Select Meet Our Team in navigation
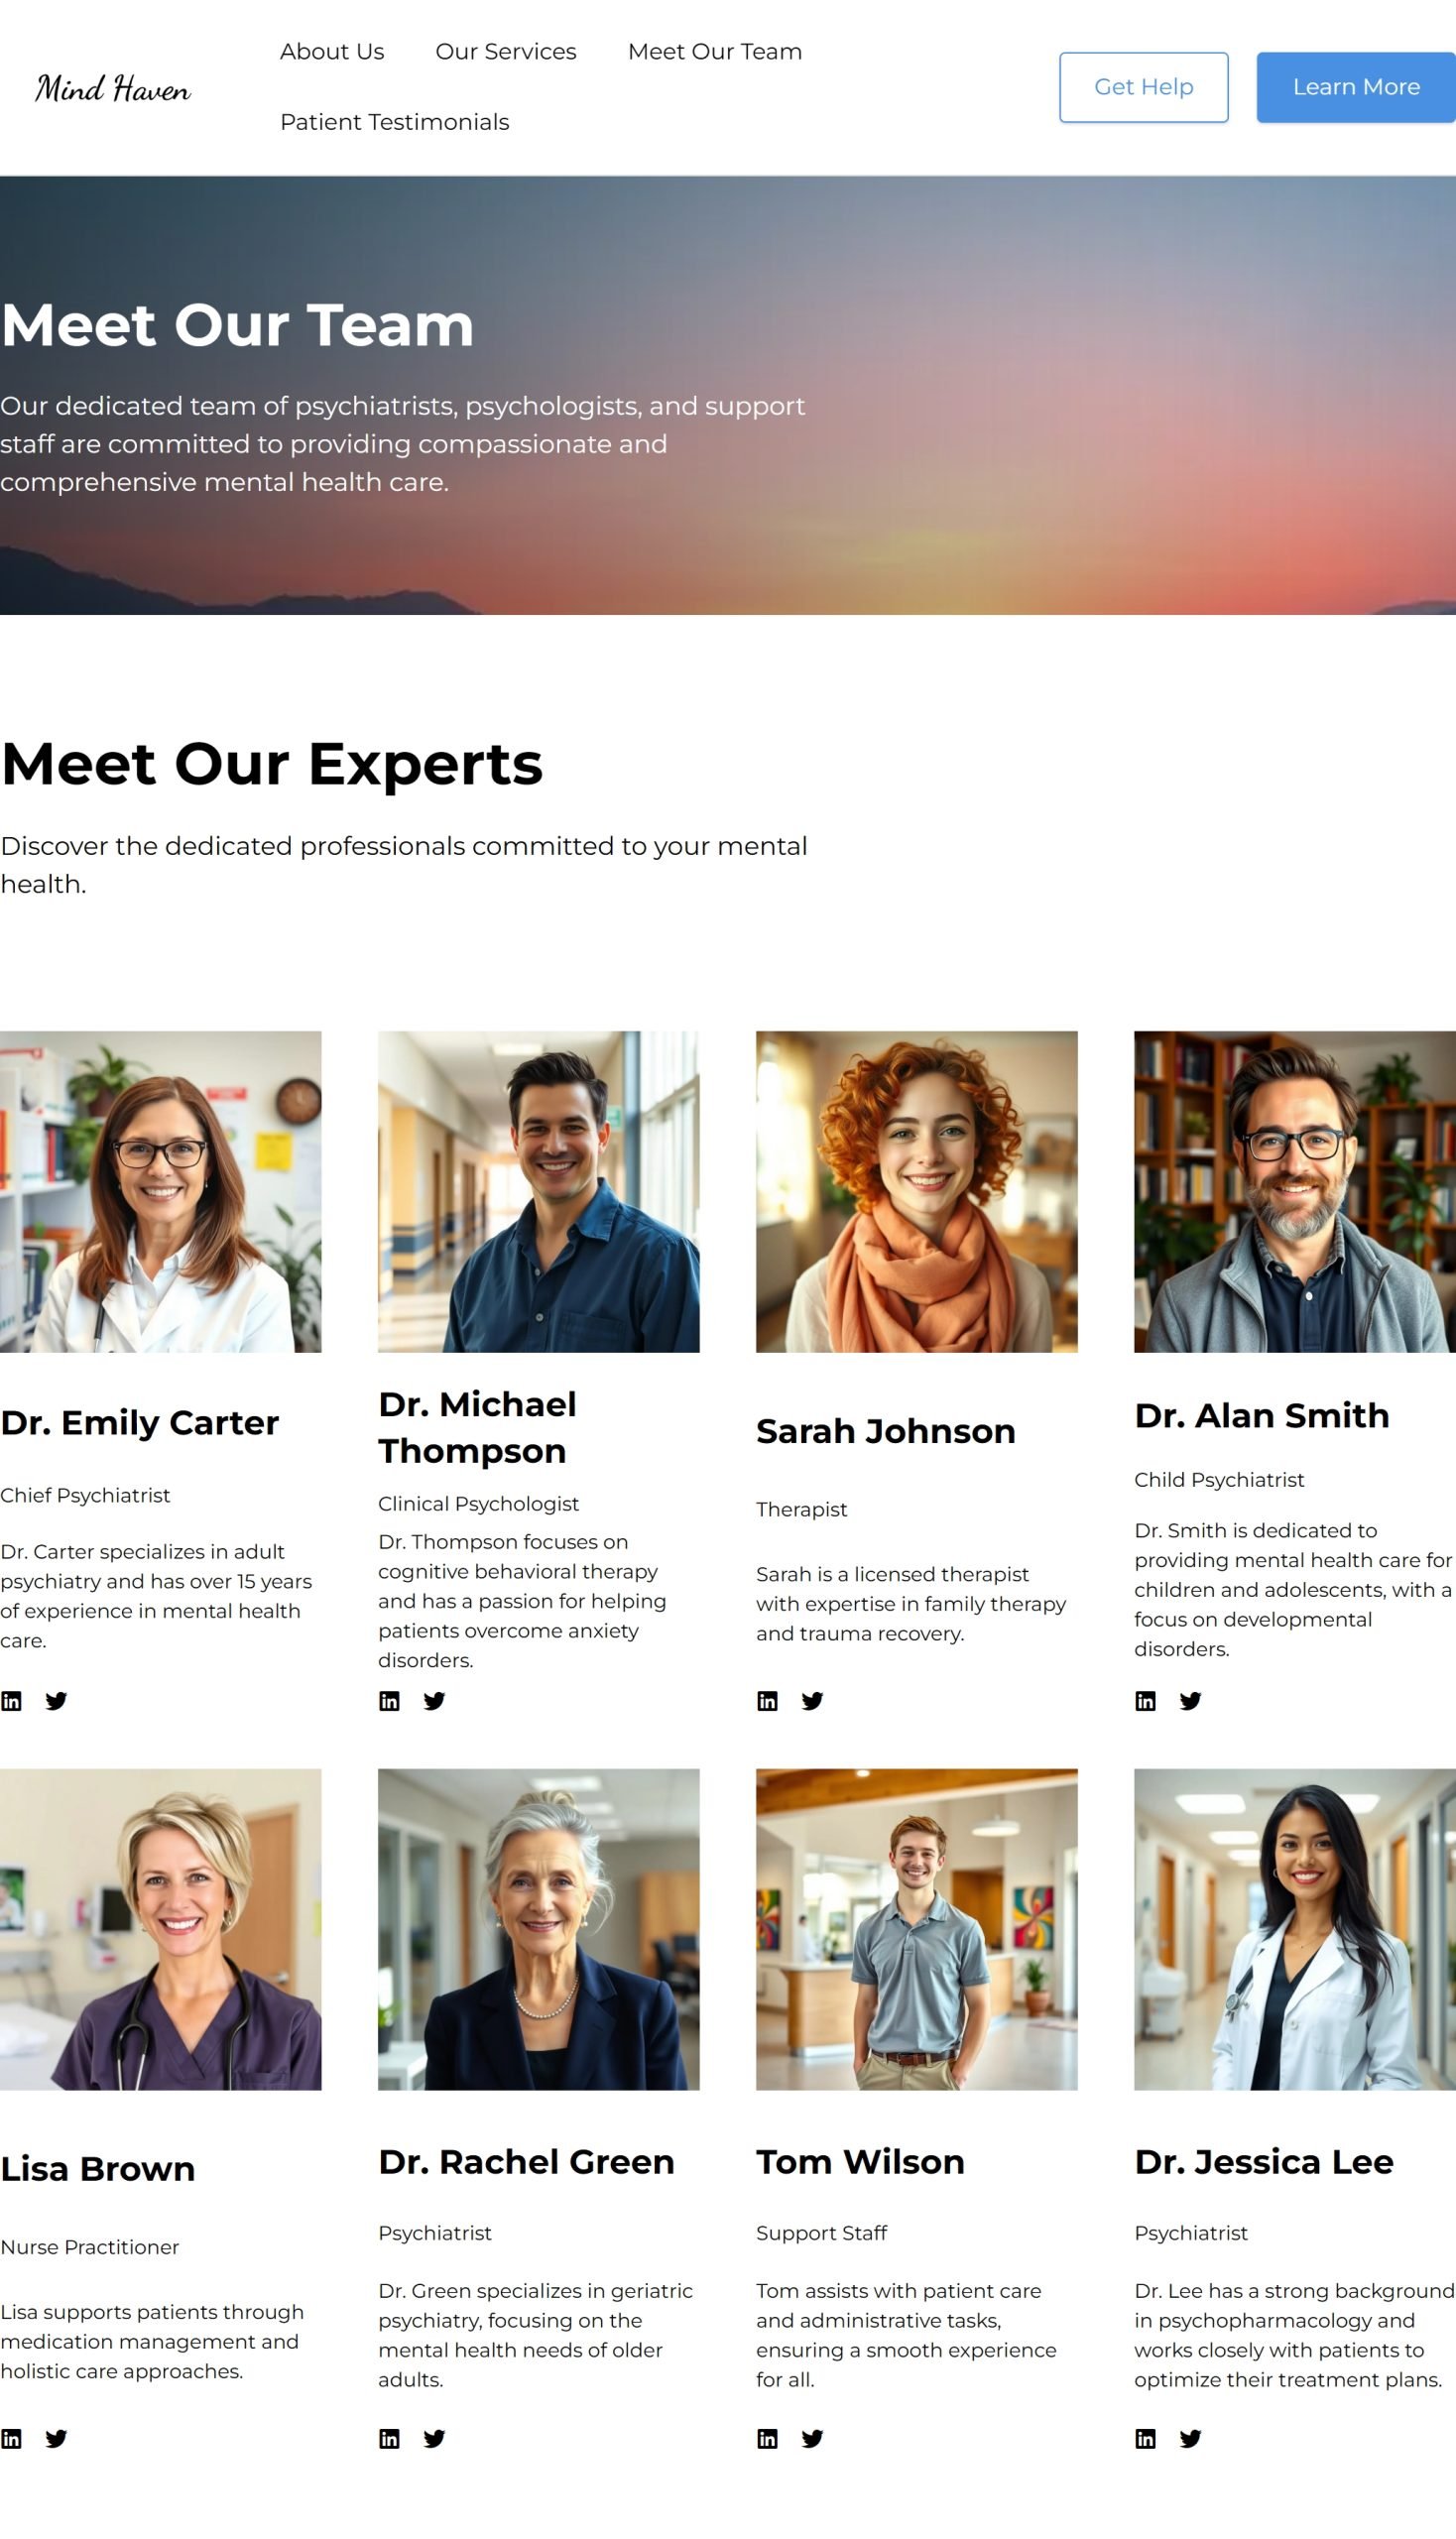Viewport: 1456px width, 2539px height. (715, 52)
